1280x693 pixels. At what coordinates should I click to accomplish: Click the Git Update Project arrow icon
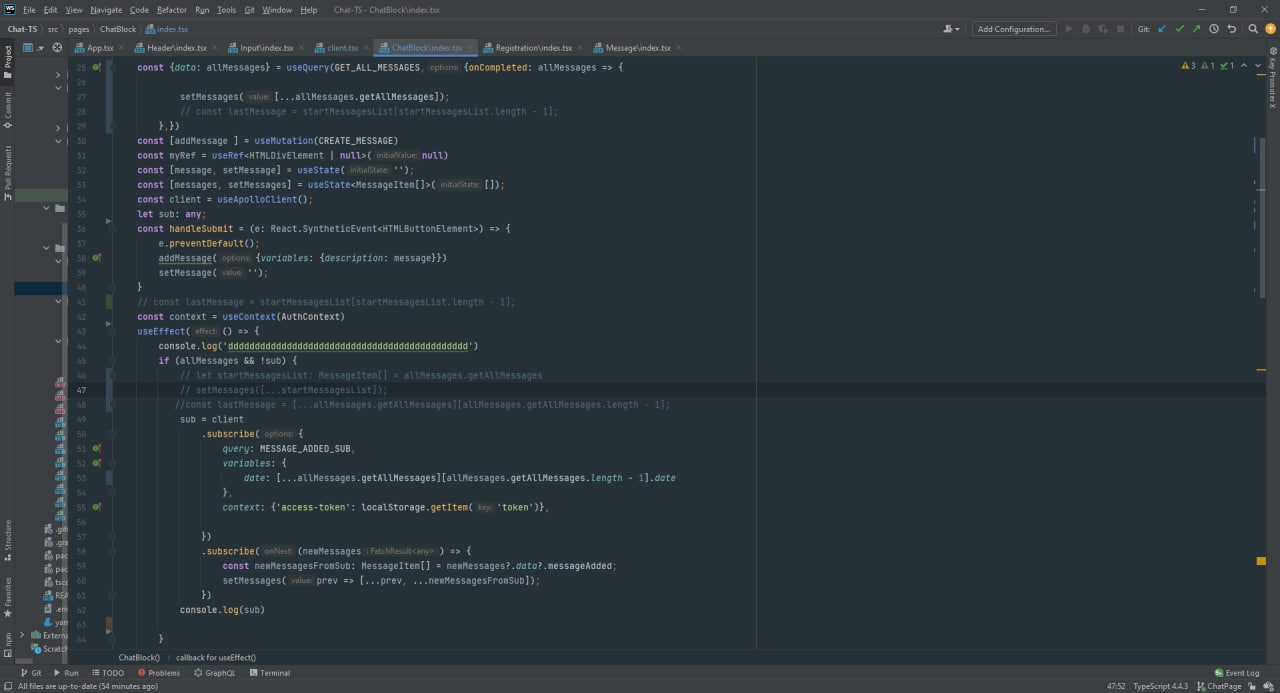(1162, 29)
